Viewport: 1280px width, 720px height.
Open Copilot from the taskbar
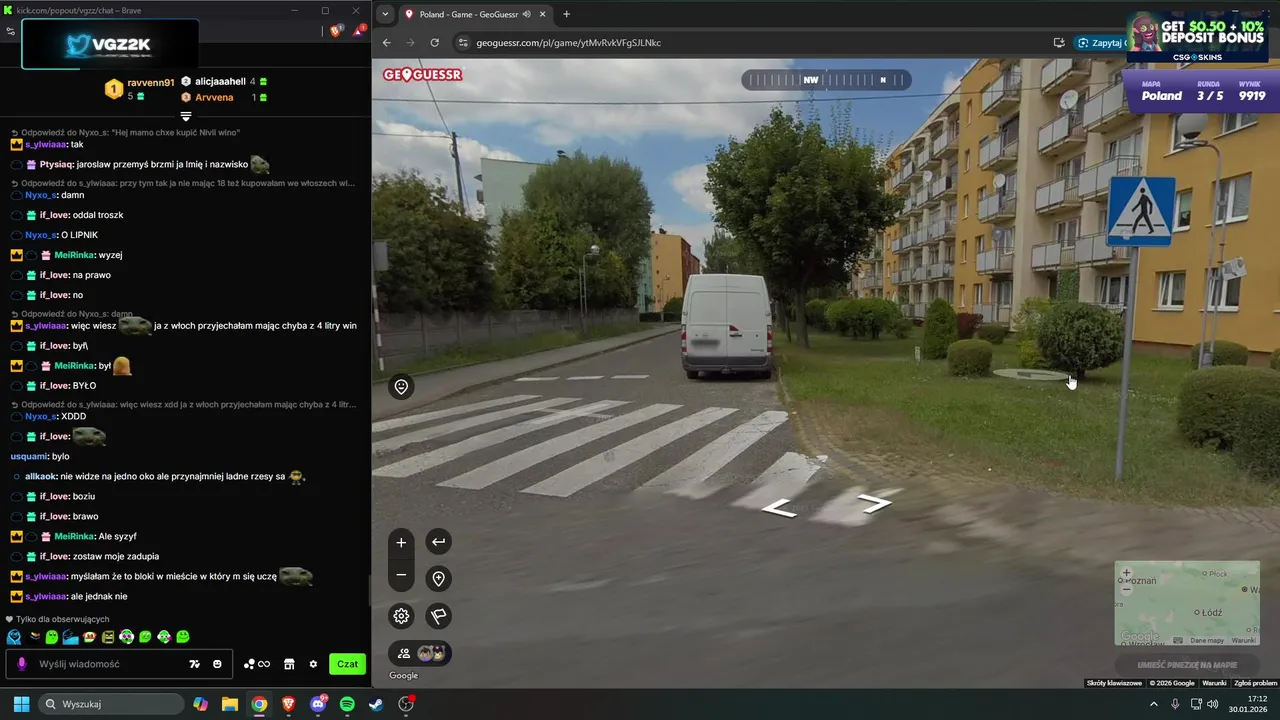(x=201, y=704)
